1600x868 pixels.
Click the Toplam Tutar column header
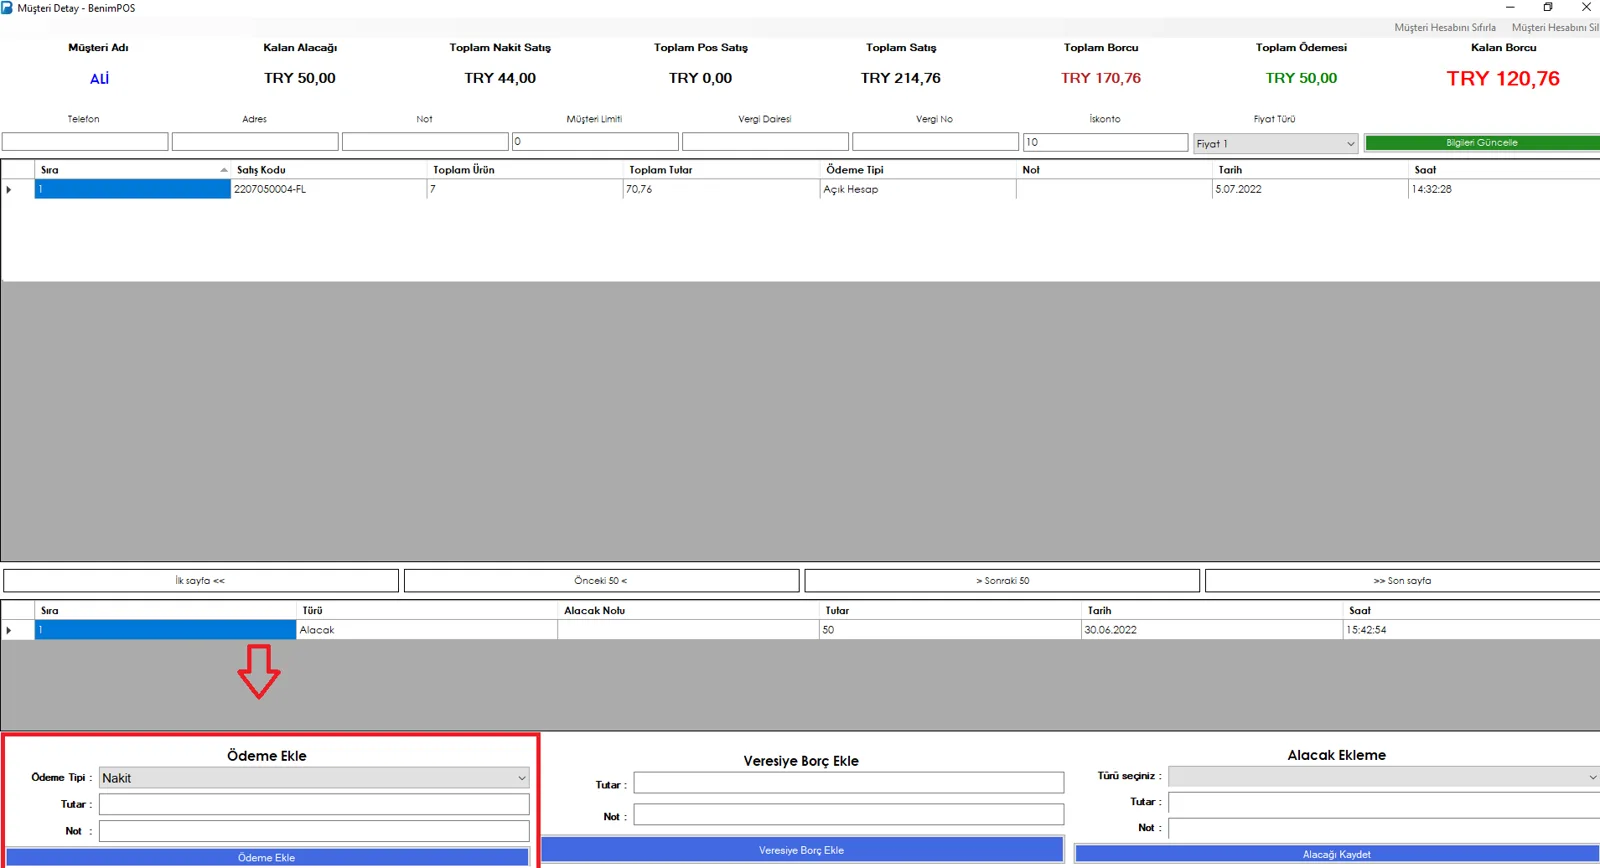coord(721,170)
